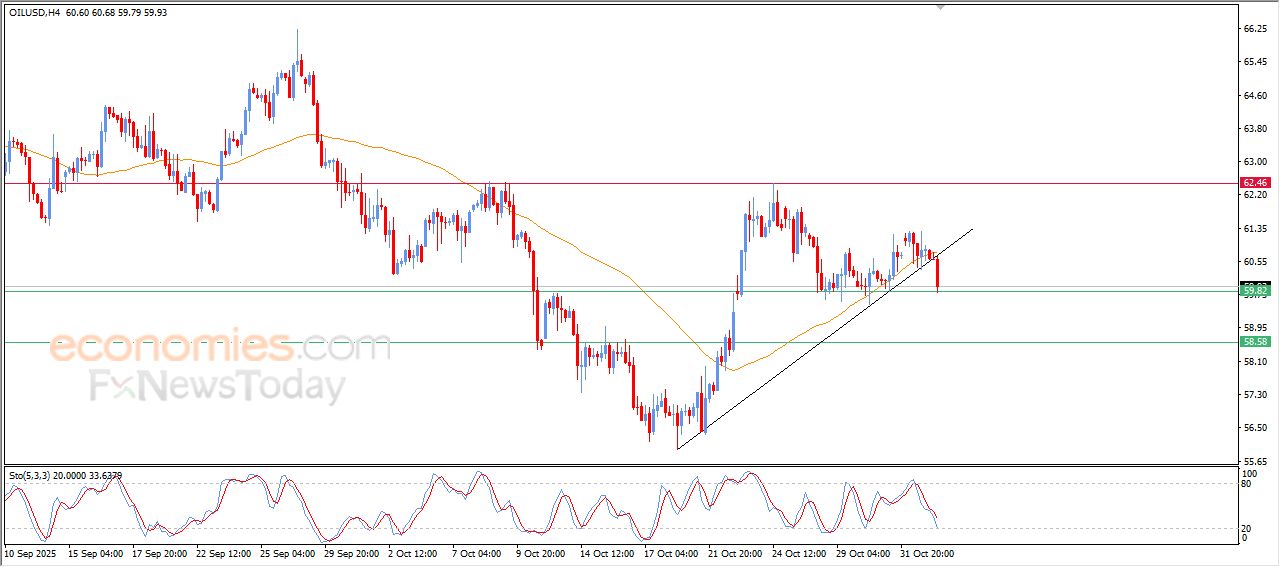Click the 66.25 value on price scale
The image size is (1280, 567).
point(1254,29)
